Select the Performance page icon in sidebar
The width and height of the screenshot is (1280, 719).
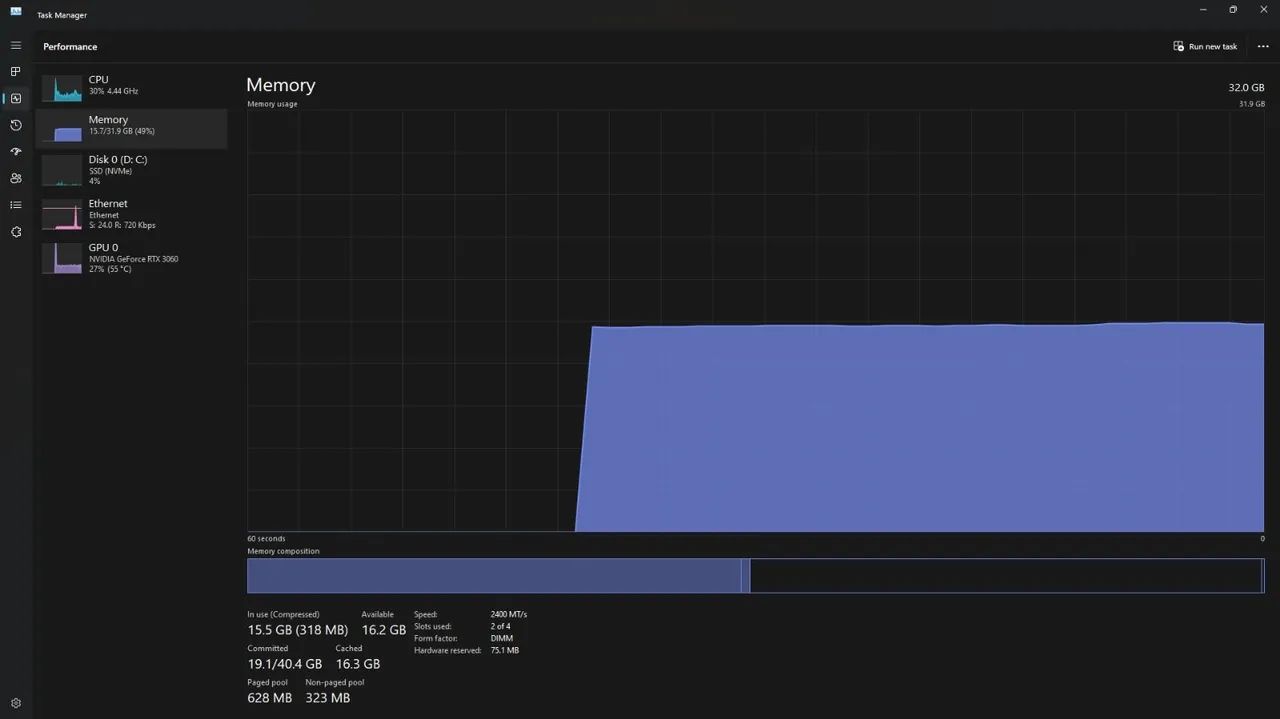pyautogui.click(x=15, y=98)
